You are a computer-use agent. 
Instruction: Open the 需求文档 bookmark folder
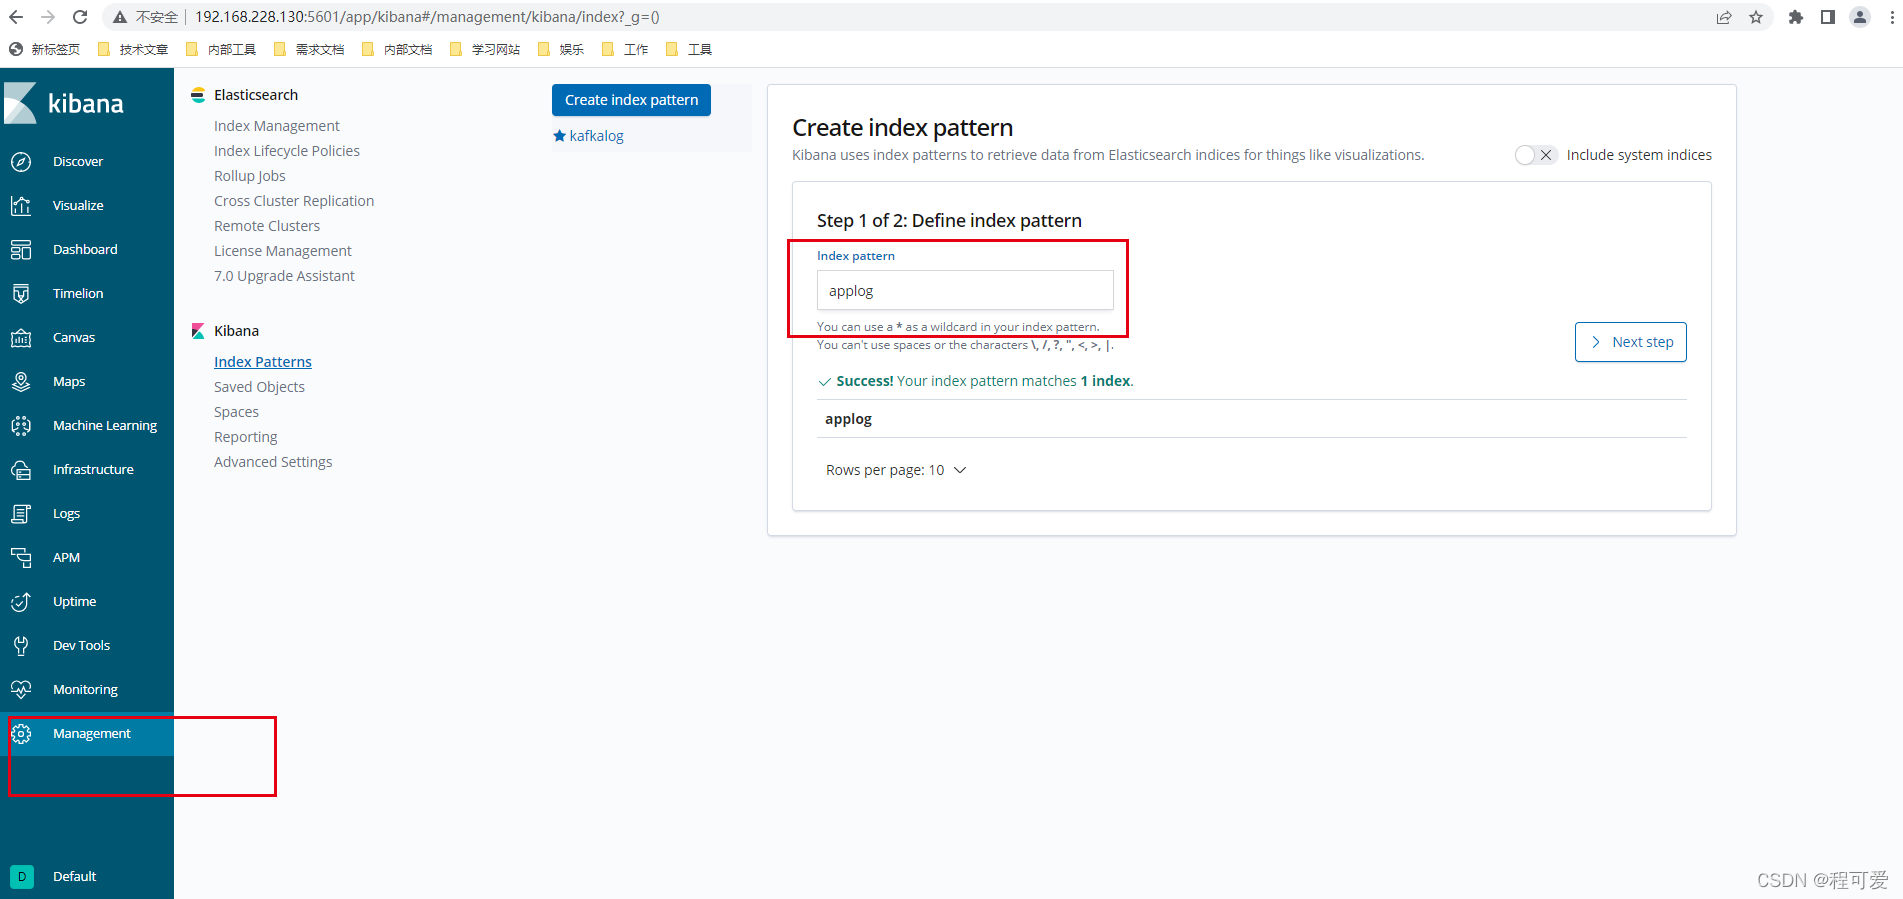pos(309,50)
